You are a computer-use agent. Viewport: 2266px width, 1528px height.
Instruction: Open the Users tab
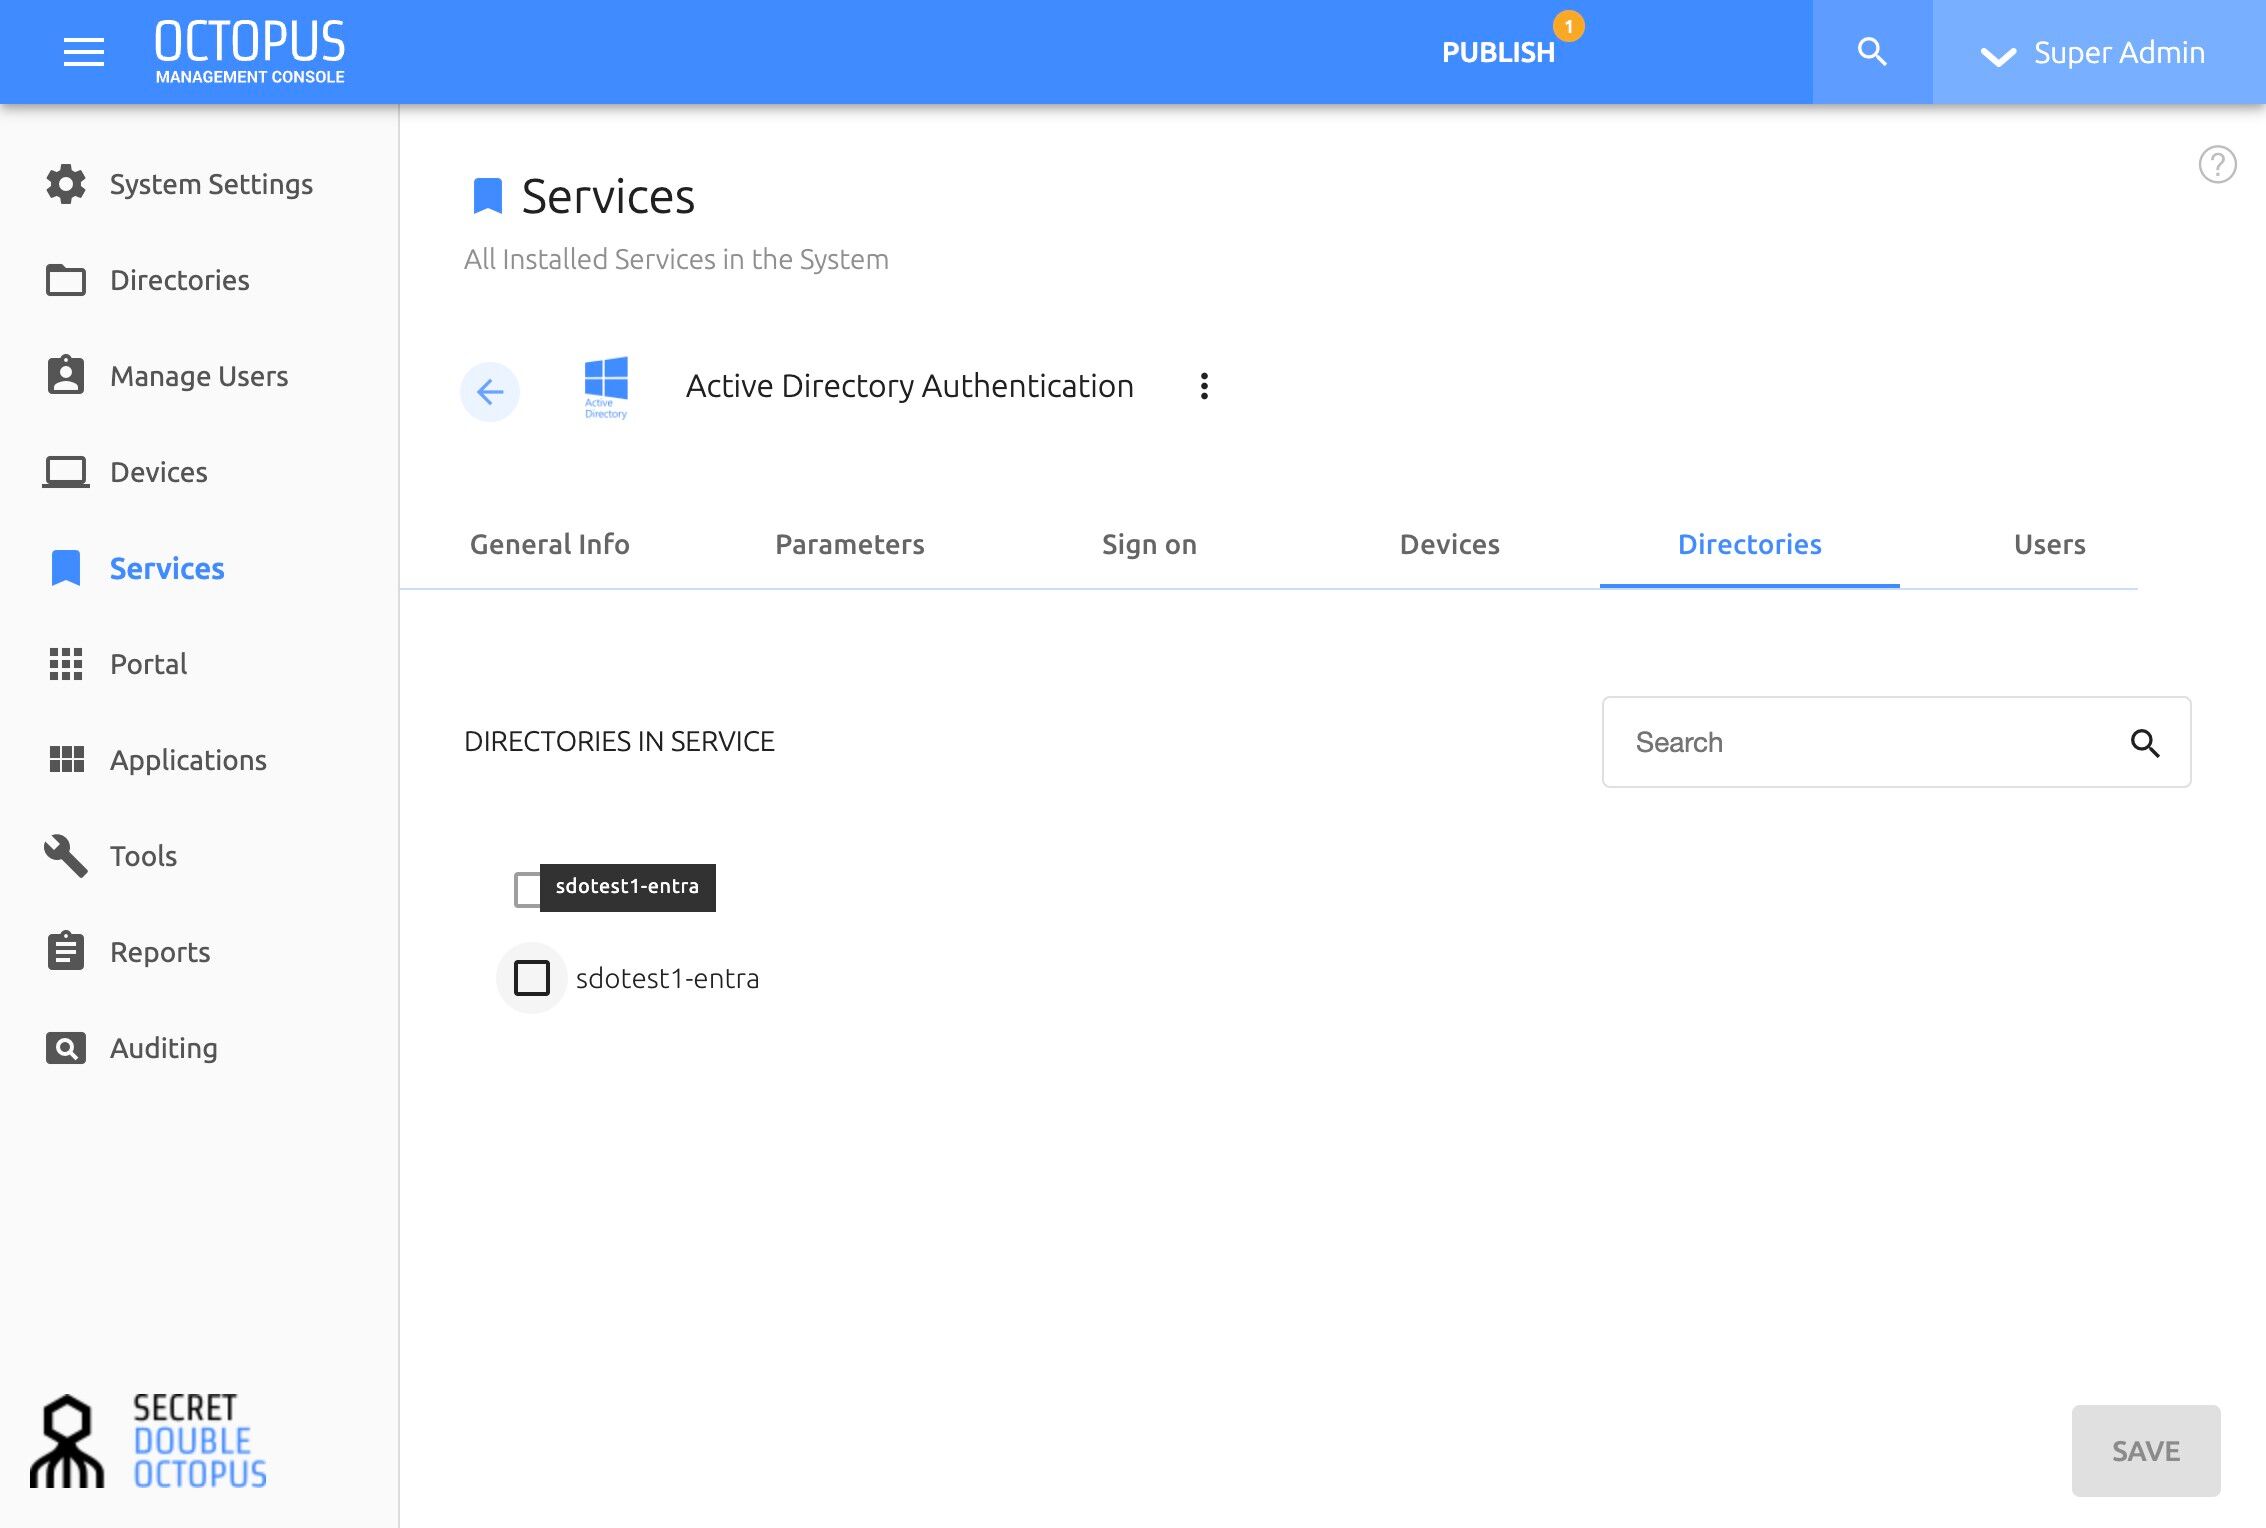pos(2049,544)
